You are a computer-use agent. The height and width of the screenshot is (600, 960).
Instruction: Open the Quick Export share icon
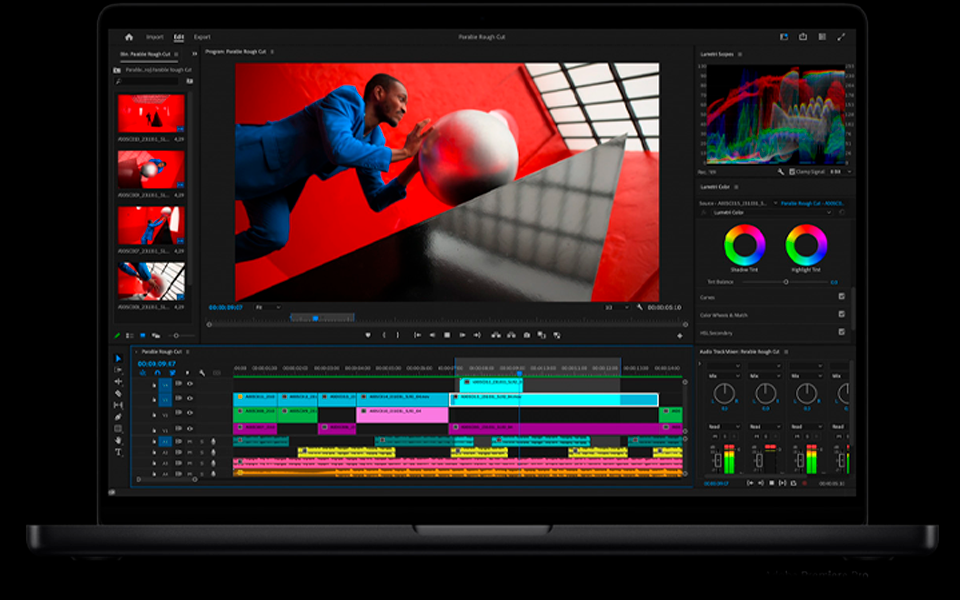coord(802,37)
